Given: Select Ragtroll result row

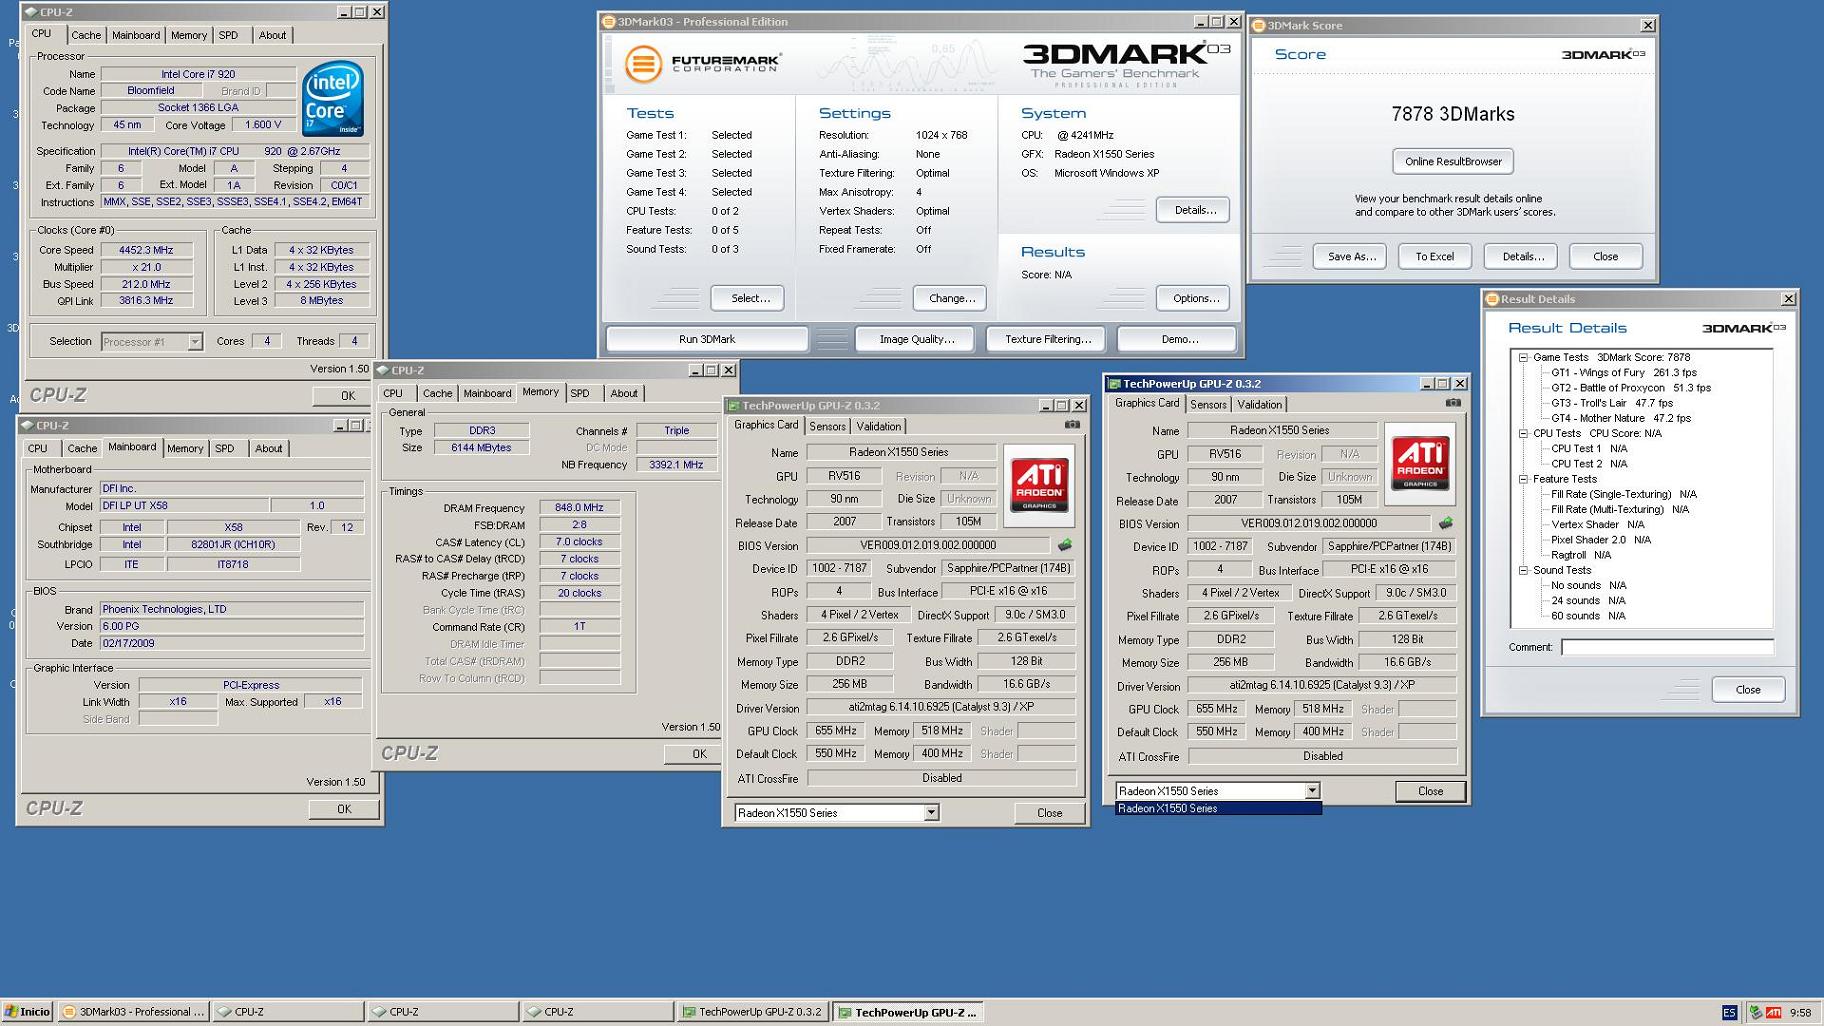Looking at the screenshot, I should coord(1580,555).
